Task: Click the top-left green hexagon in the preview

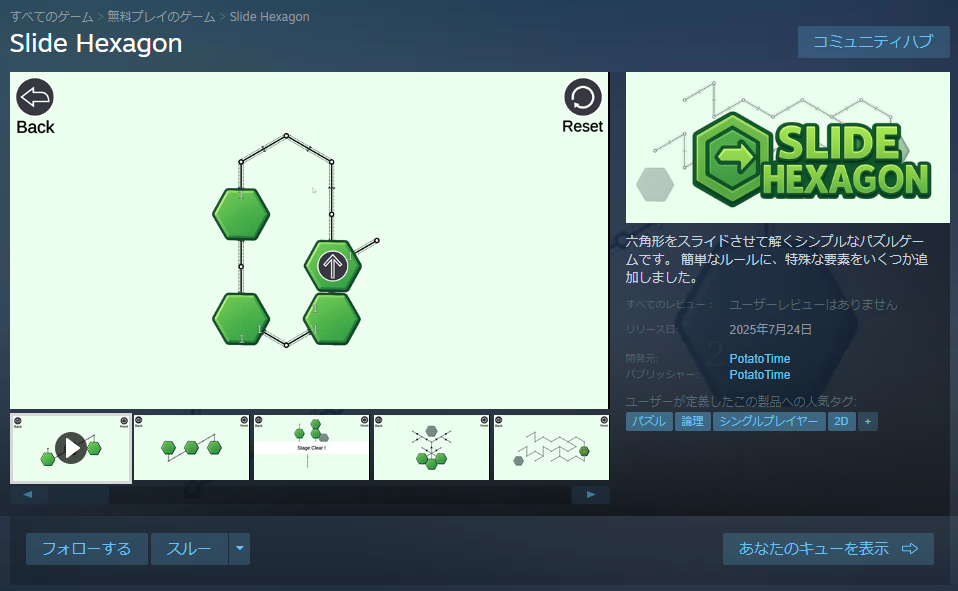Action: tap(241, 215)
